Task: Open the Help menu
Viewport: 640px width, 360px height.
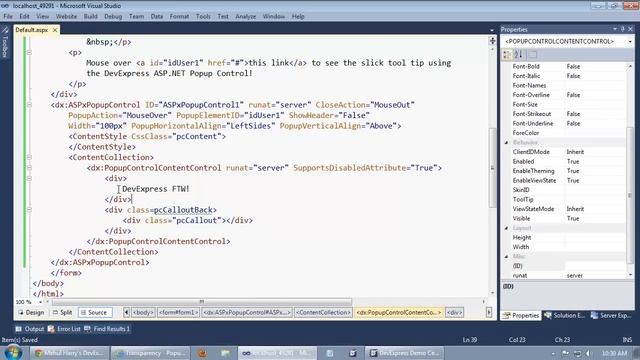Action: [298, 16]
